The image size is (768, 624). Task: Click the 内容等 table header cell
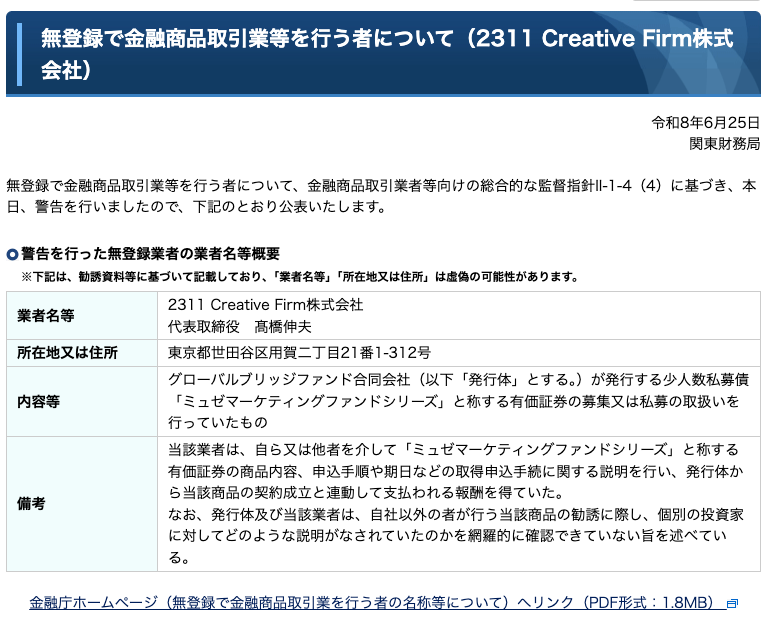(82, 402)
